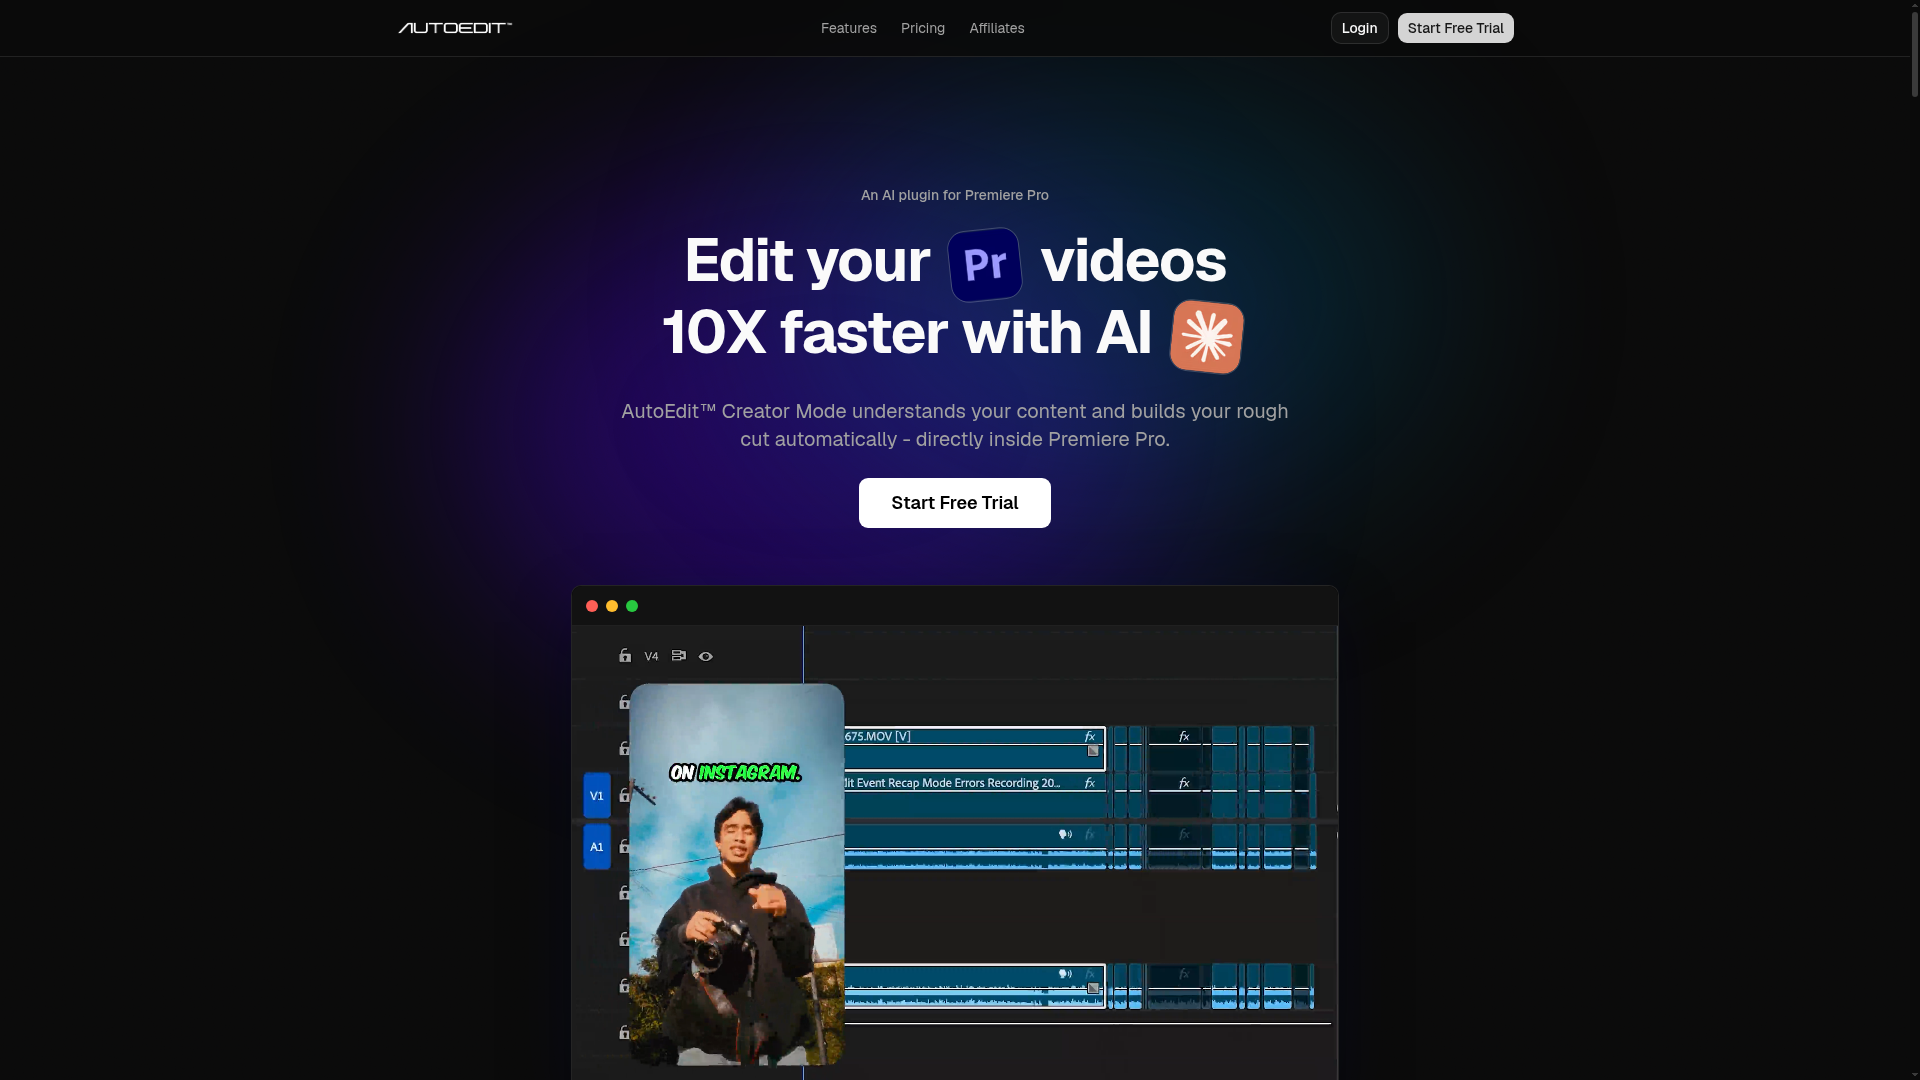Screen dimensions: 1920x1080
Task: Click 'An AI plugin for Premiere Pro' tagline
Action: [x=955, y=195]
